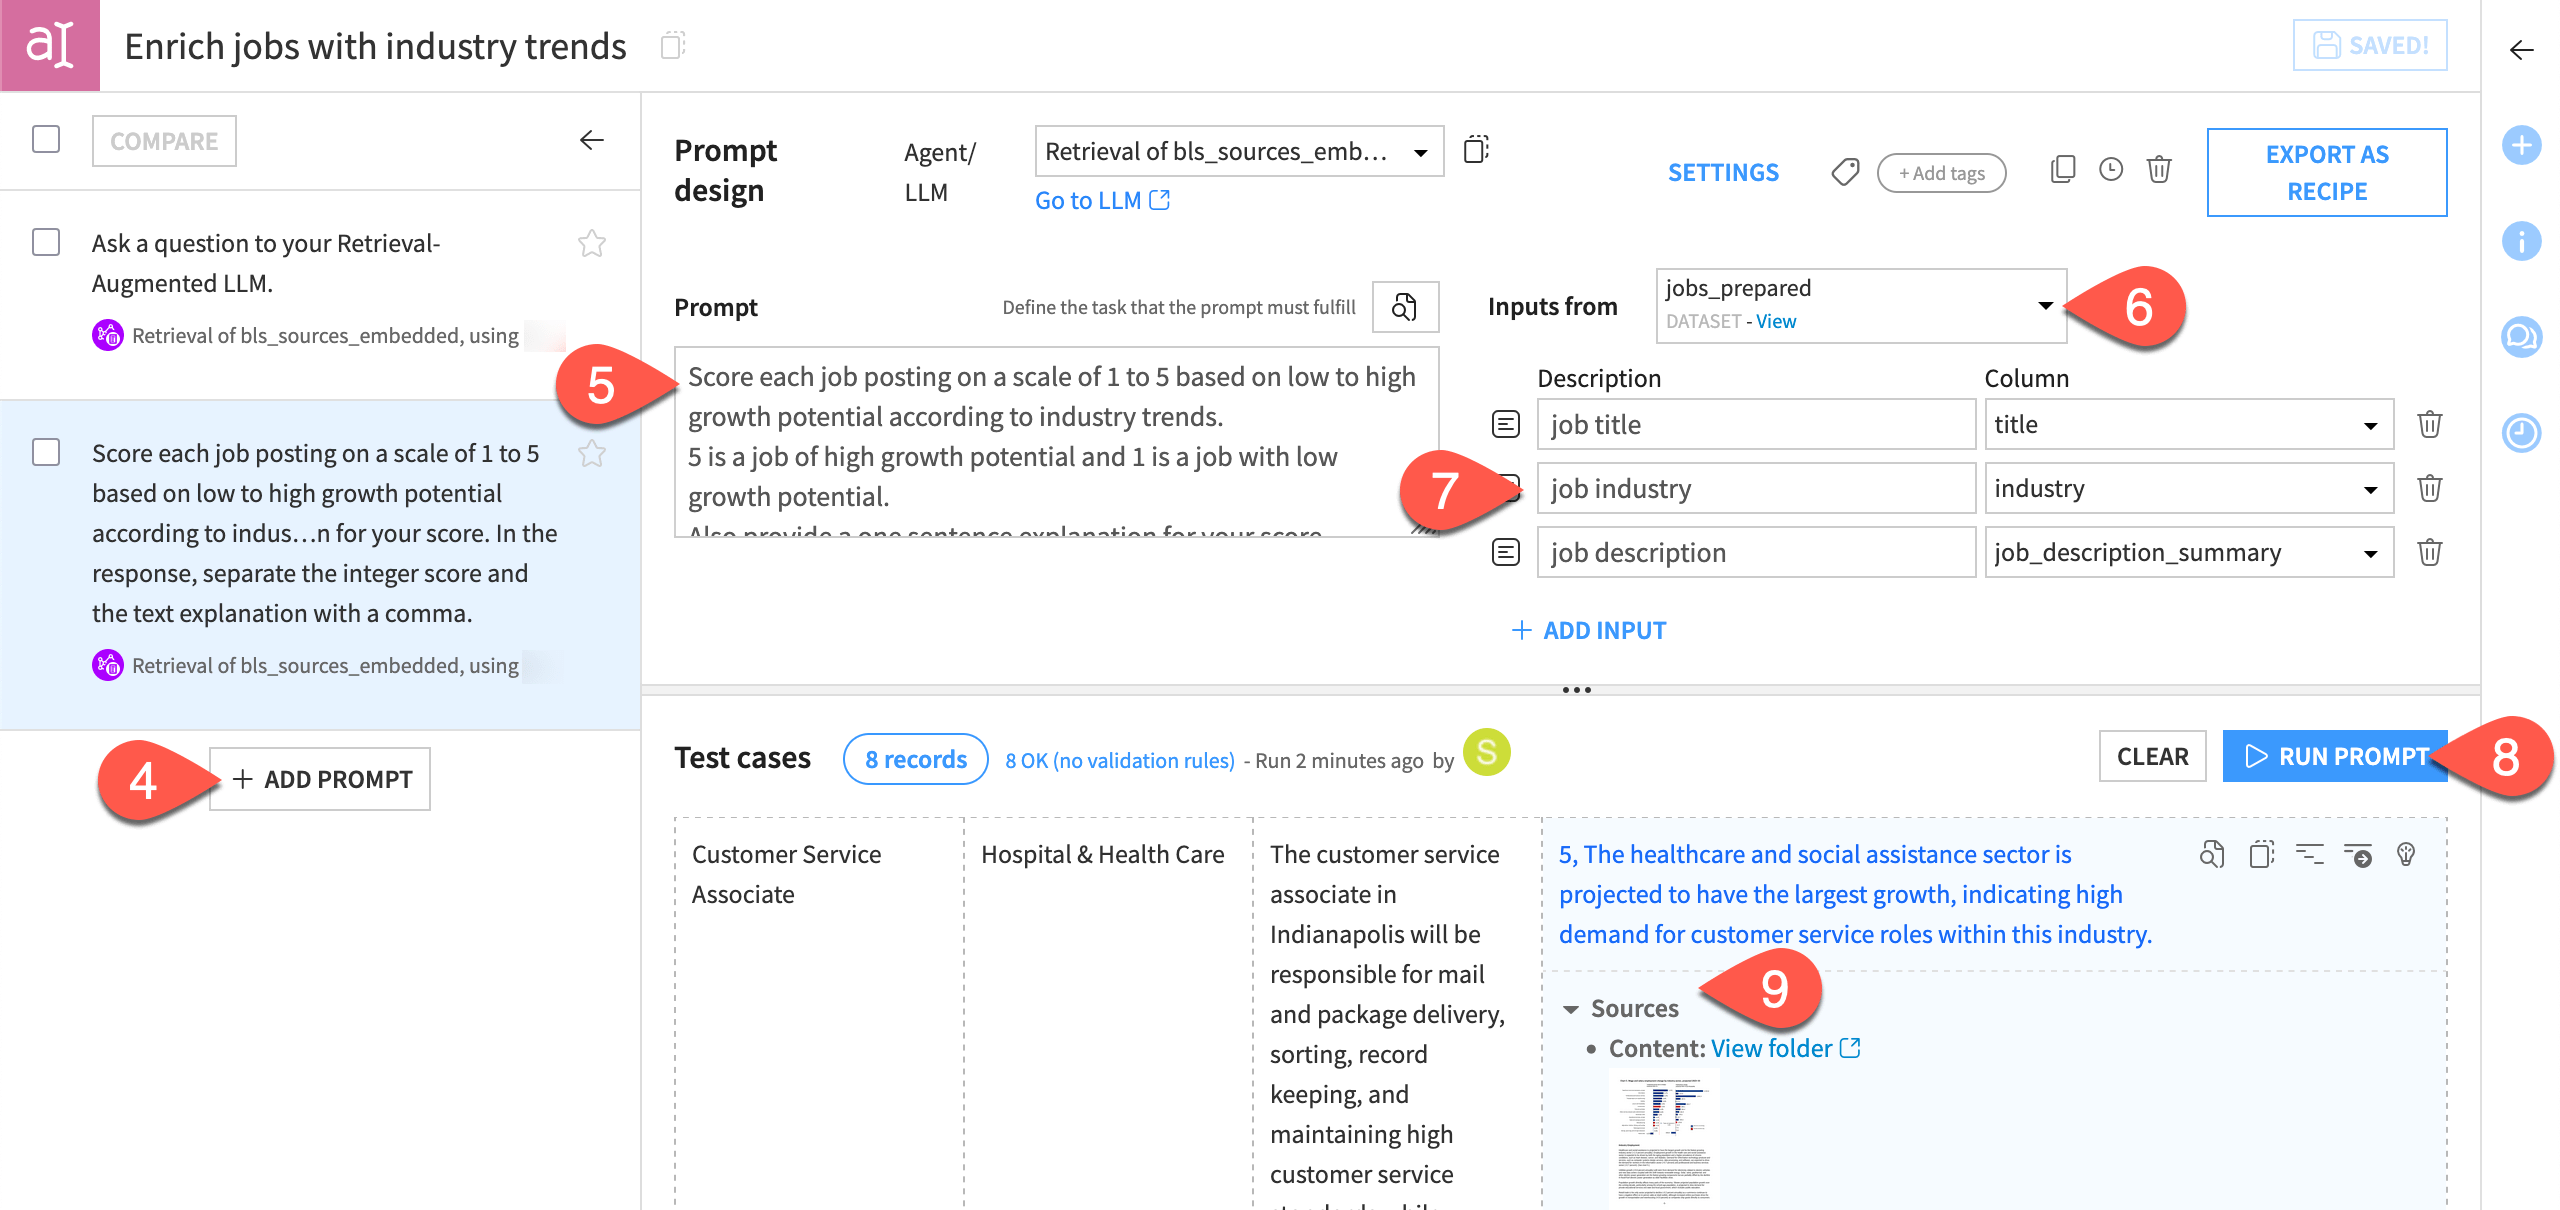Open prompt history clock icon
Viewport: 2560px width, 1210px height.
click(2110, 170)
